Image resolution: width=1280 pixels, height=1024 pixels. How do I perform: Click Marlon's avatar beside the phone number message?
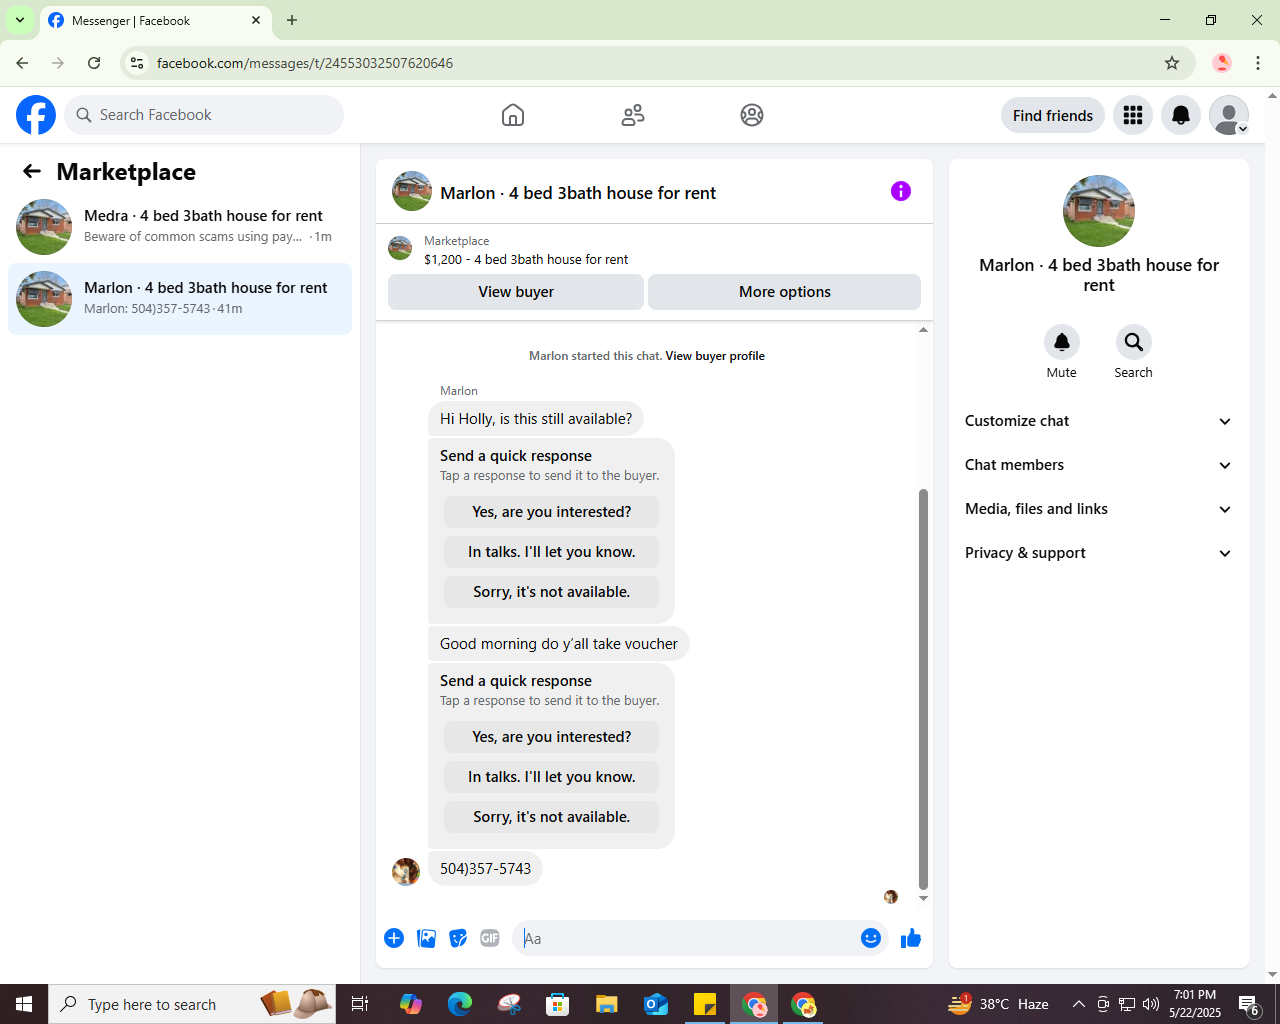[x=406, y=872]
